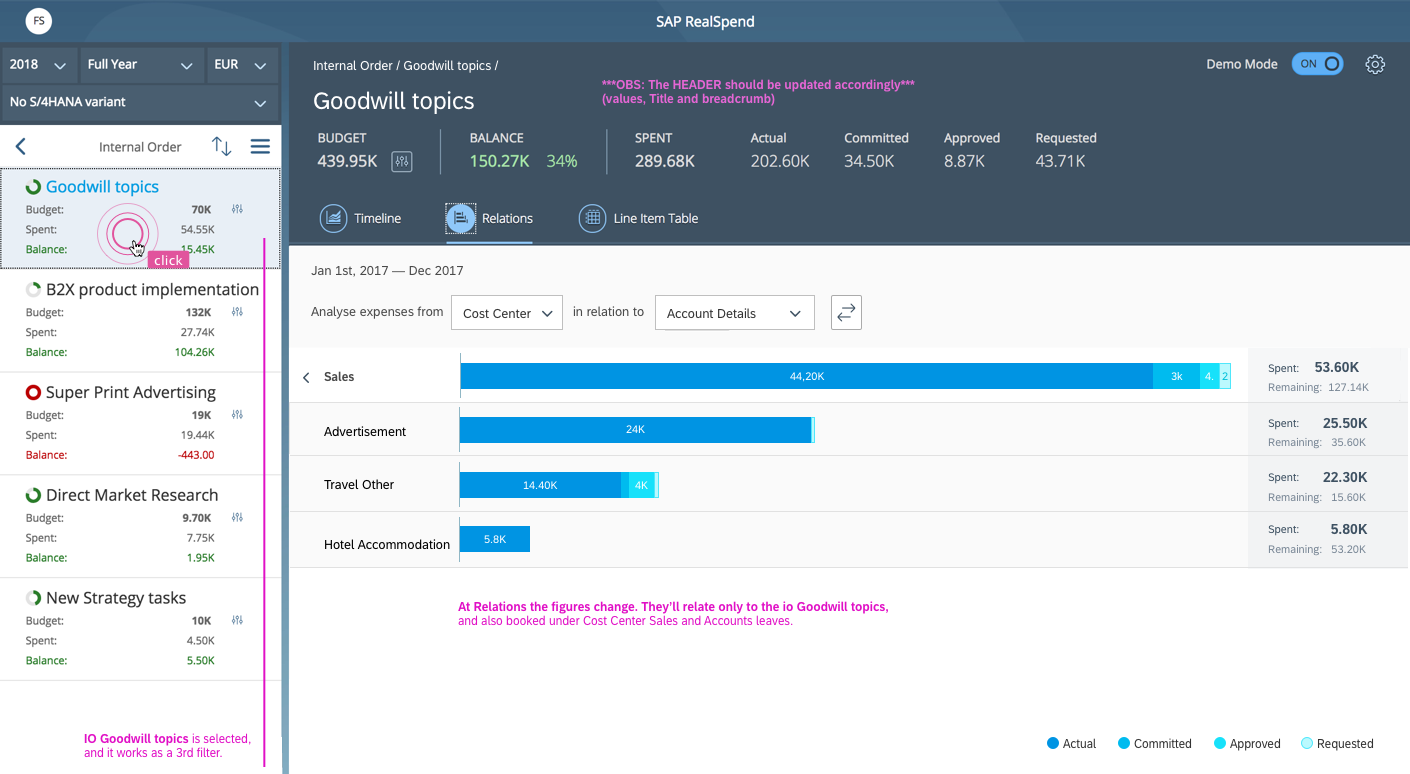Click the status ring icon of Direct Market Research
The height and width of the screenshot is (774, 1410).
click(33, 496)
